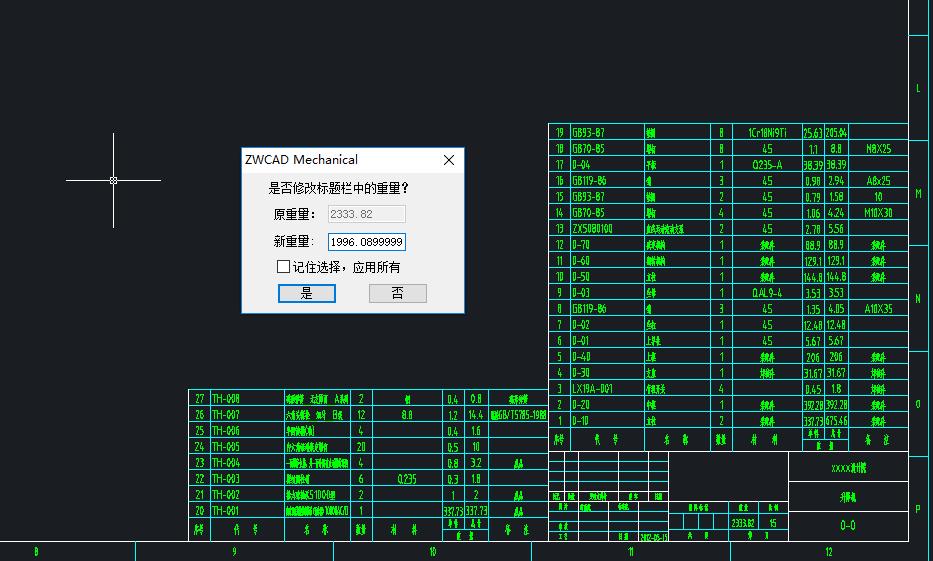
Task: Select the N8X25 remark in row 18
Action: [x=878, y=149]
